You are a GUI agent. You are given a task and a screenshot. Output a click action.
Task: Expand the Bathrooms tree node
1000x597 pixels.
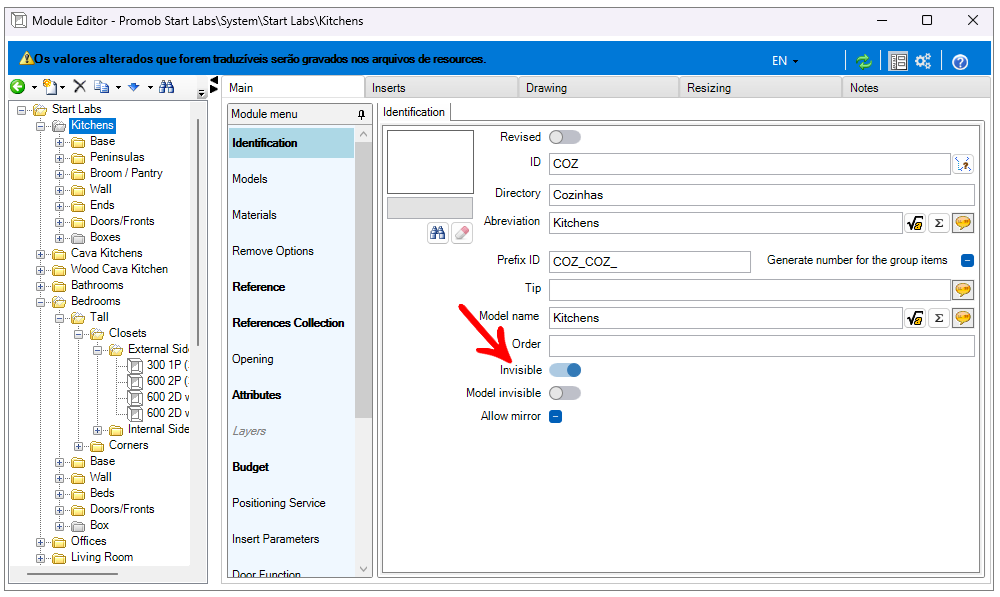pyautogui.click(x=42, y=286)
